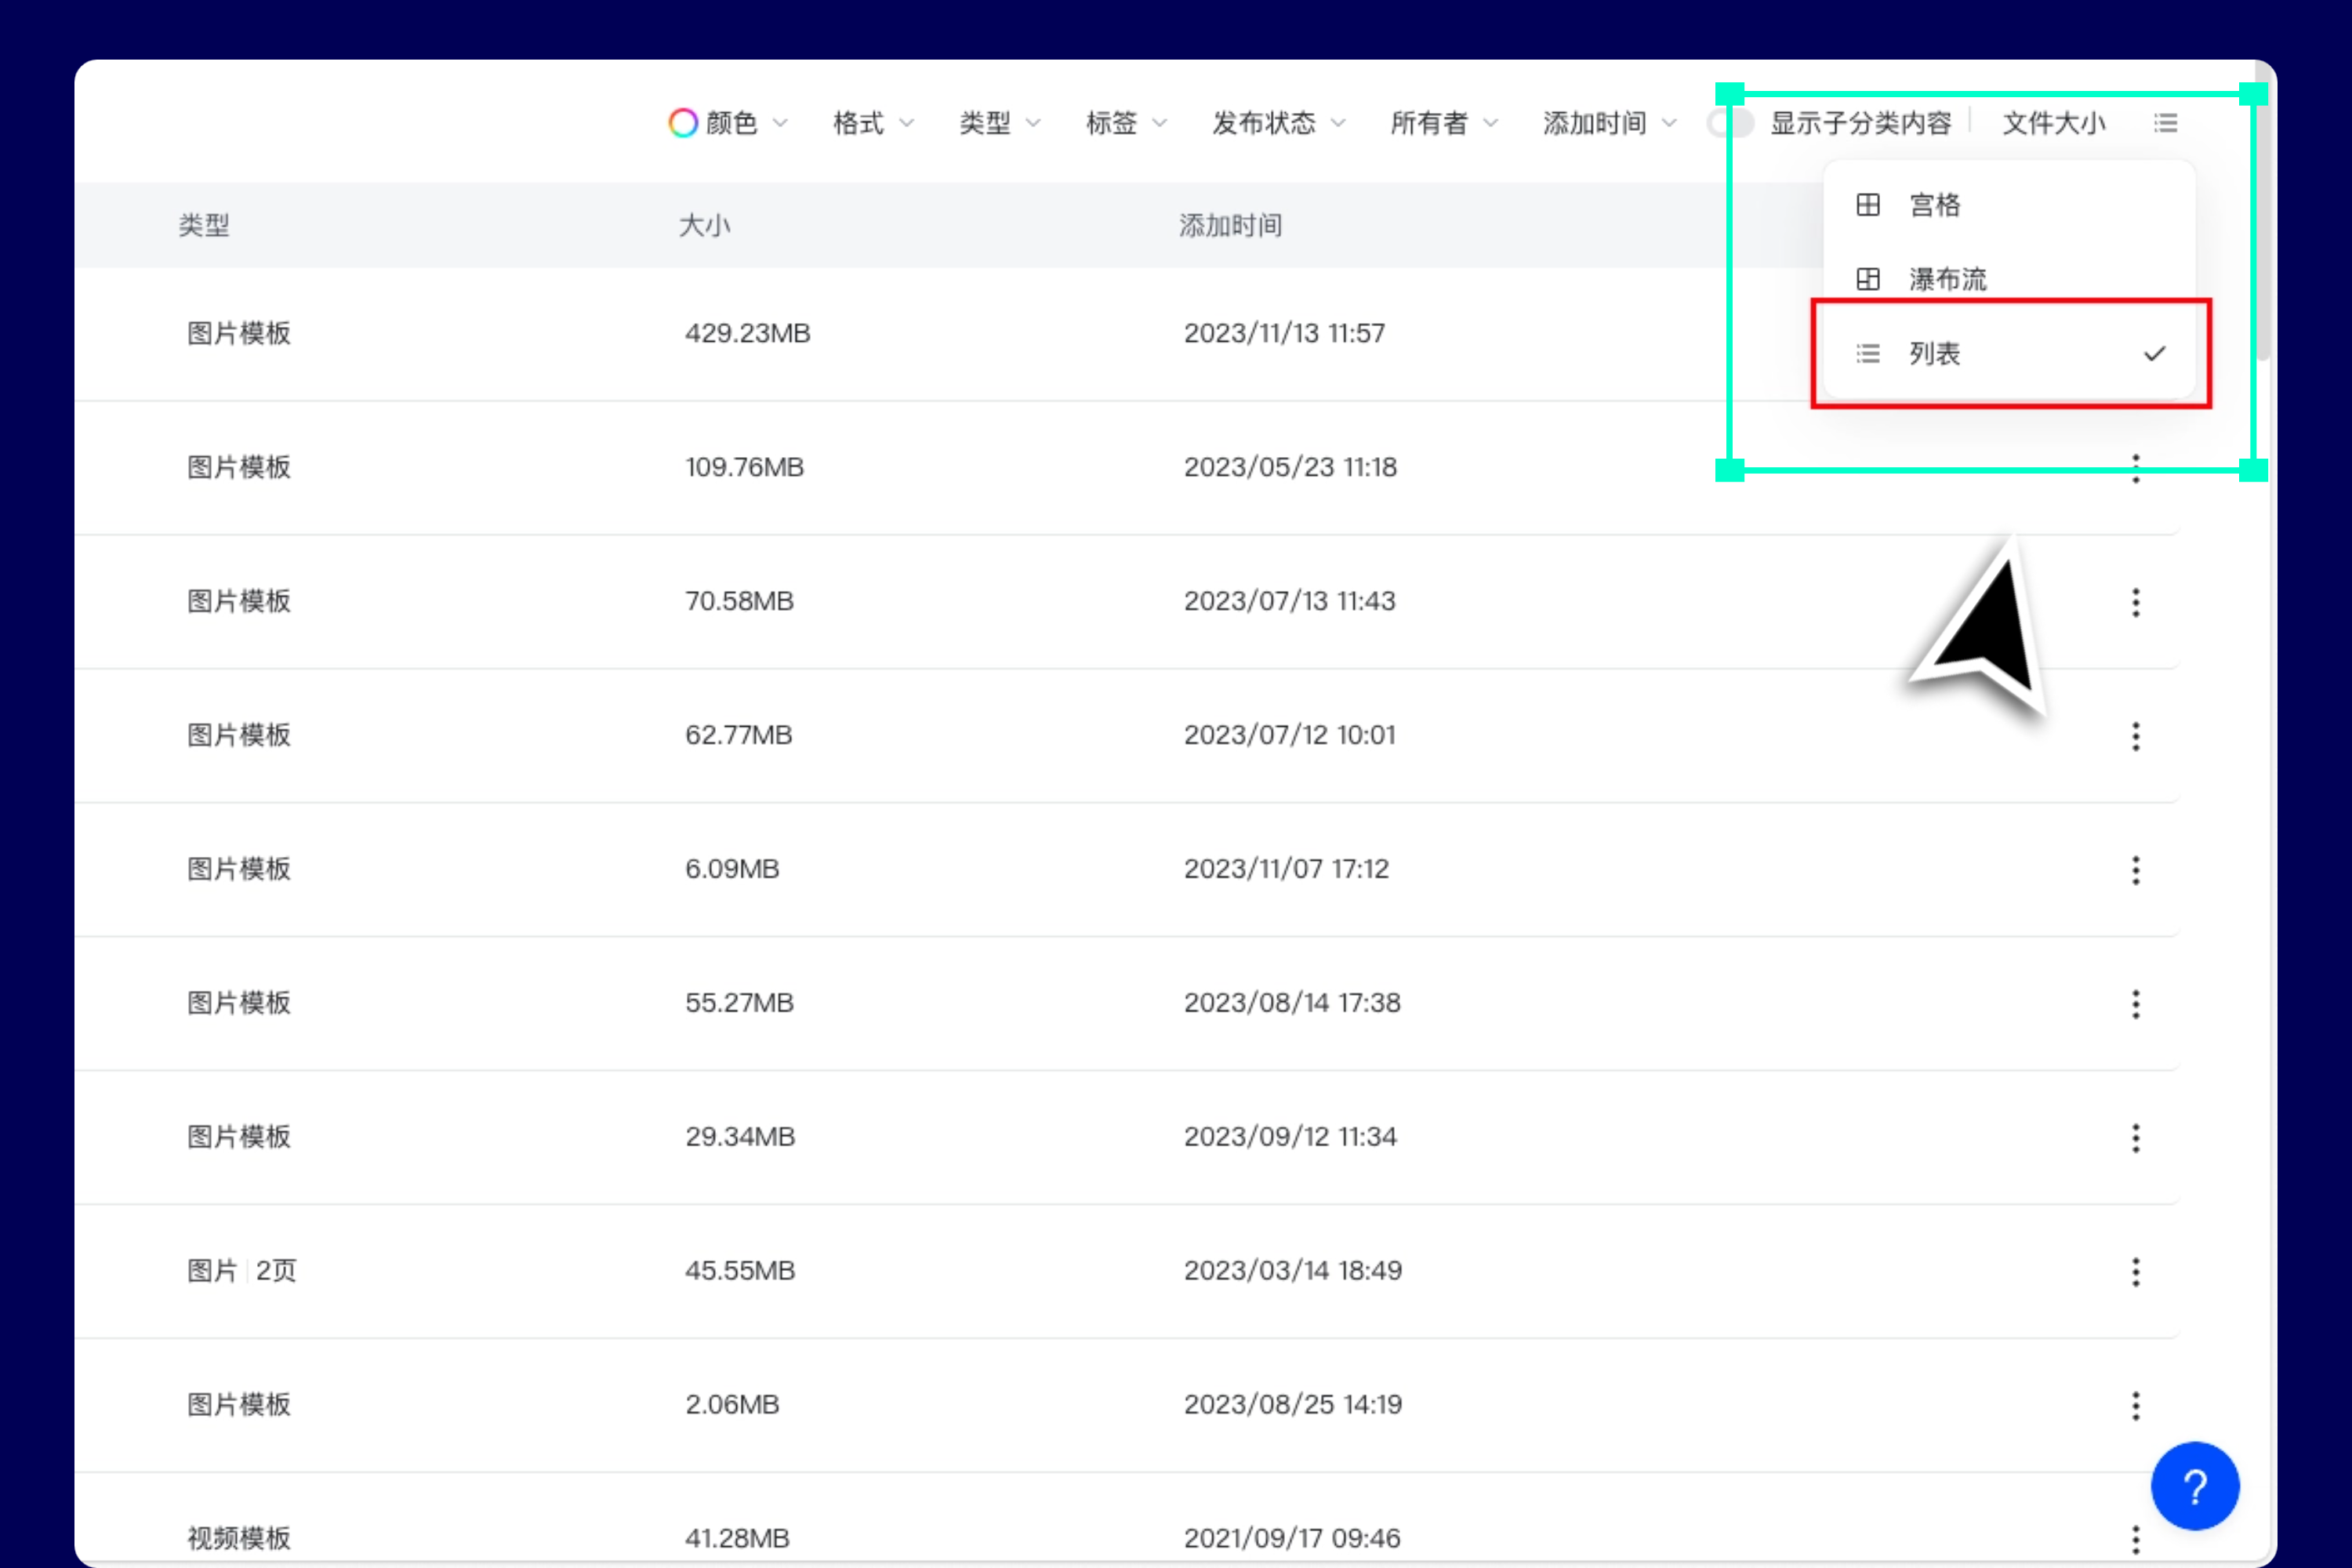This screenshot has height=1568, width=2352.
Task: Click the 2023/08/25 14:19 date cell
Action: click(x=1293, y=1405)
